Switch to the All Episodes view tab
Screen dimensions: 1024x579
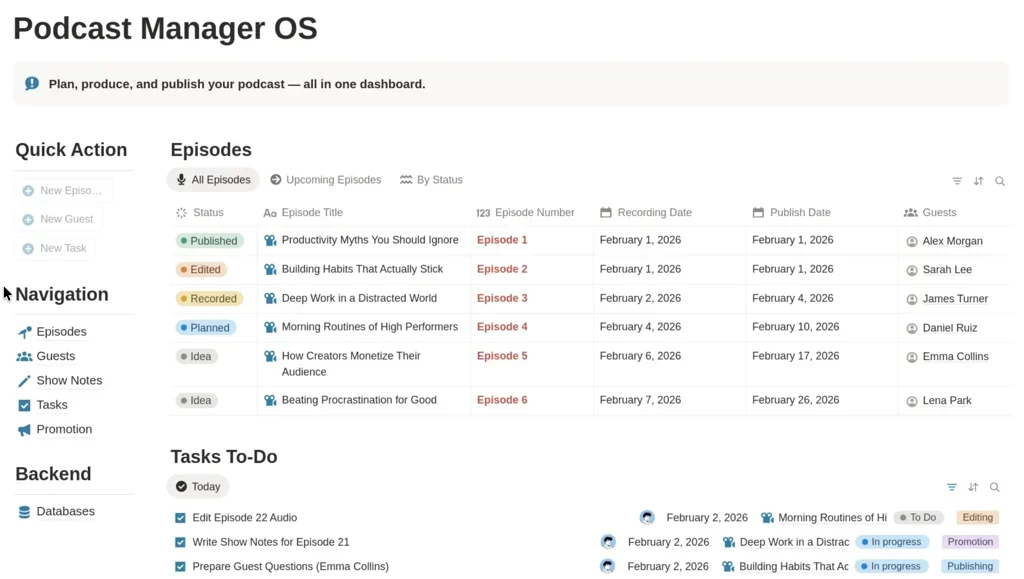pos(213,180)
